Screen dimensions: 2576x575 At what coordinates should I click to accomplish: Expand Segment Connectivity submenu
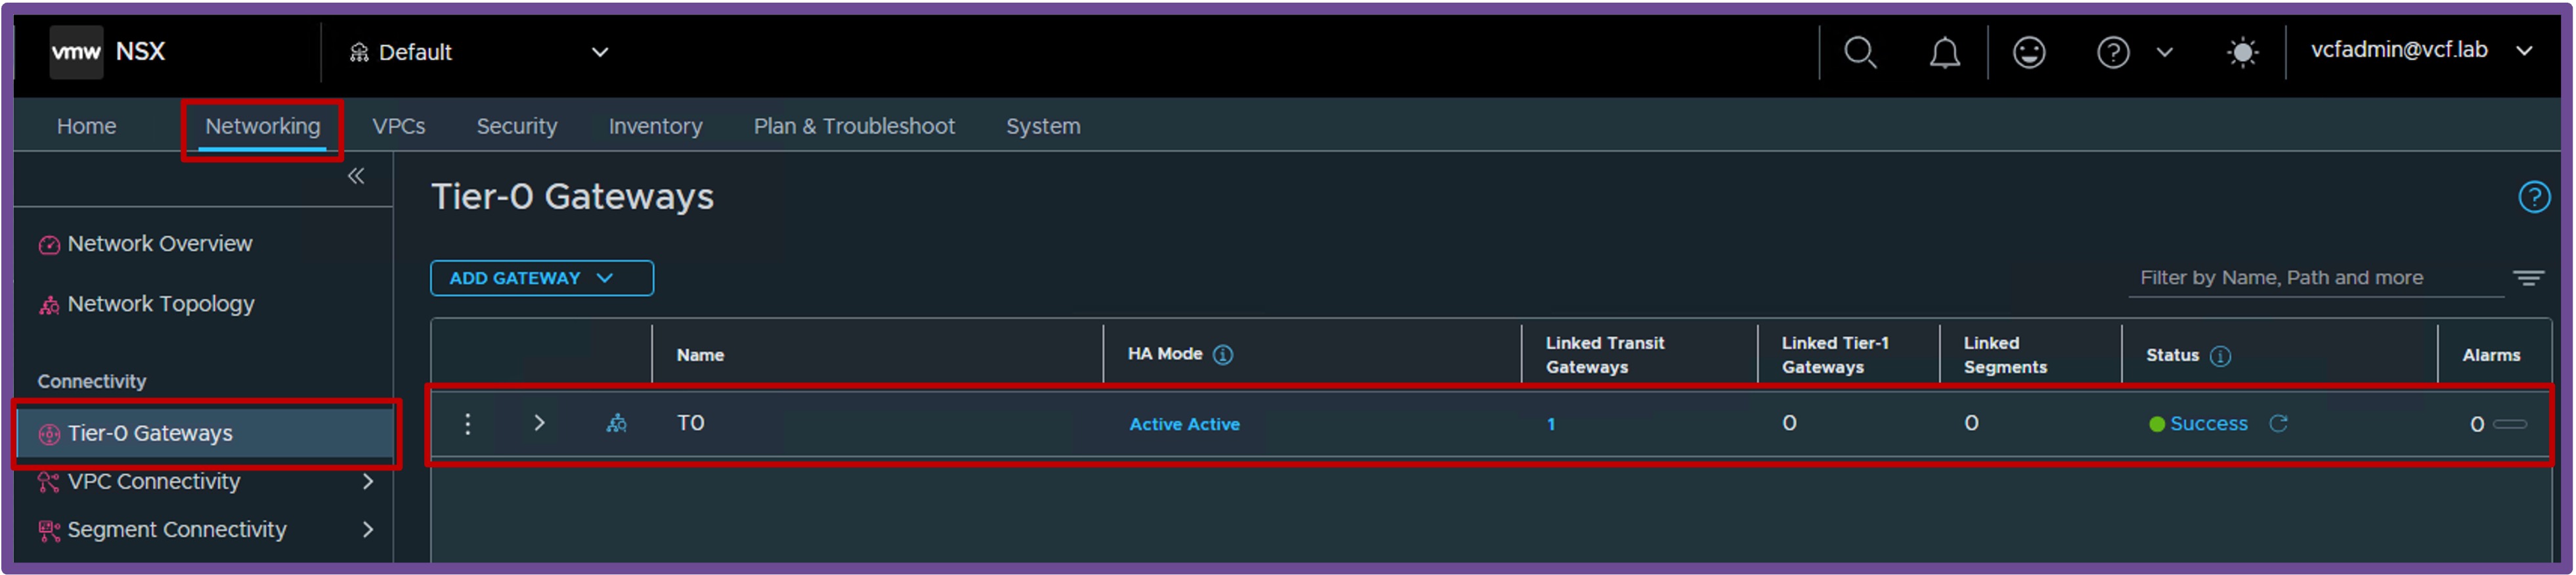368,530
